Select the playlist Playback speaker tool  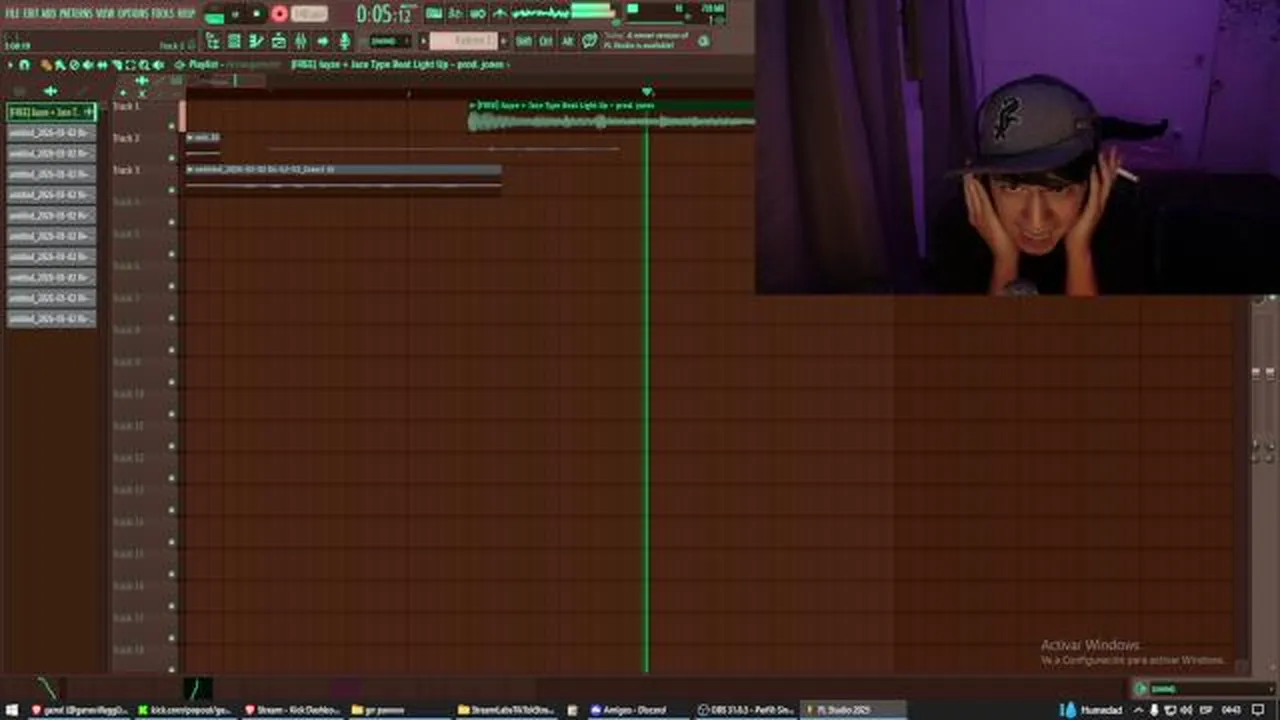158,65
